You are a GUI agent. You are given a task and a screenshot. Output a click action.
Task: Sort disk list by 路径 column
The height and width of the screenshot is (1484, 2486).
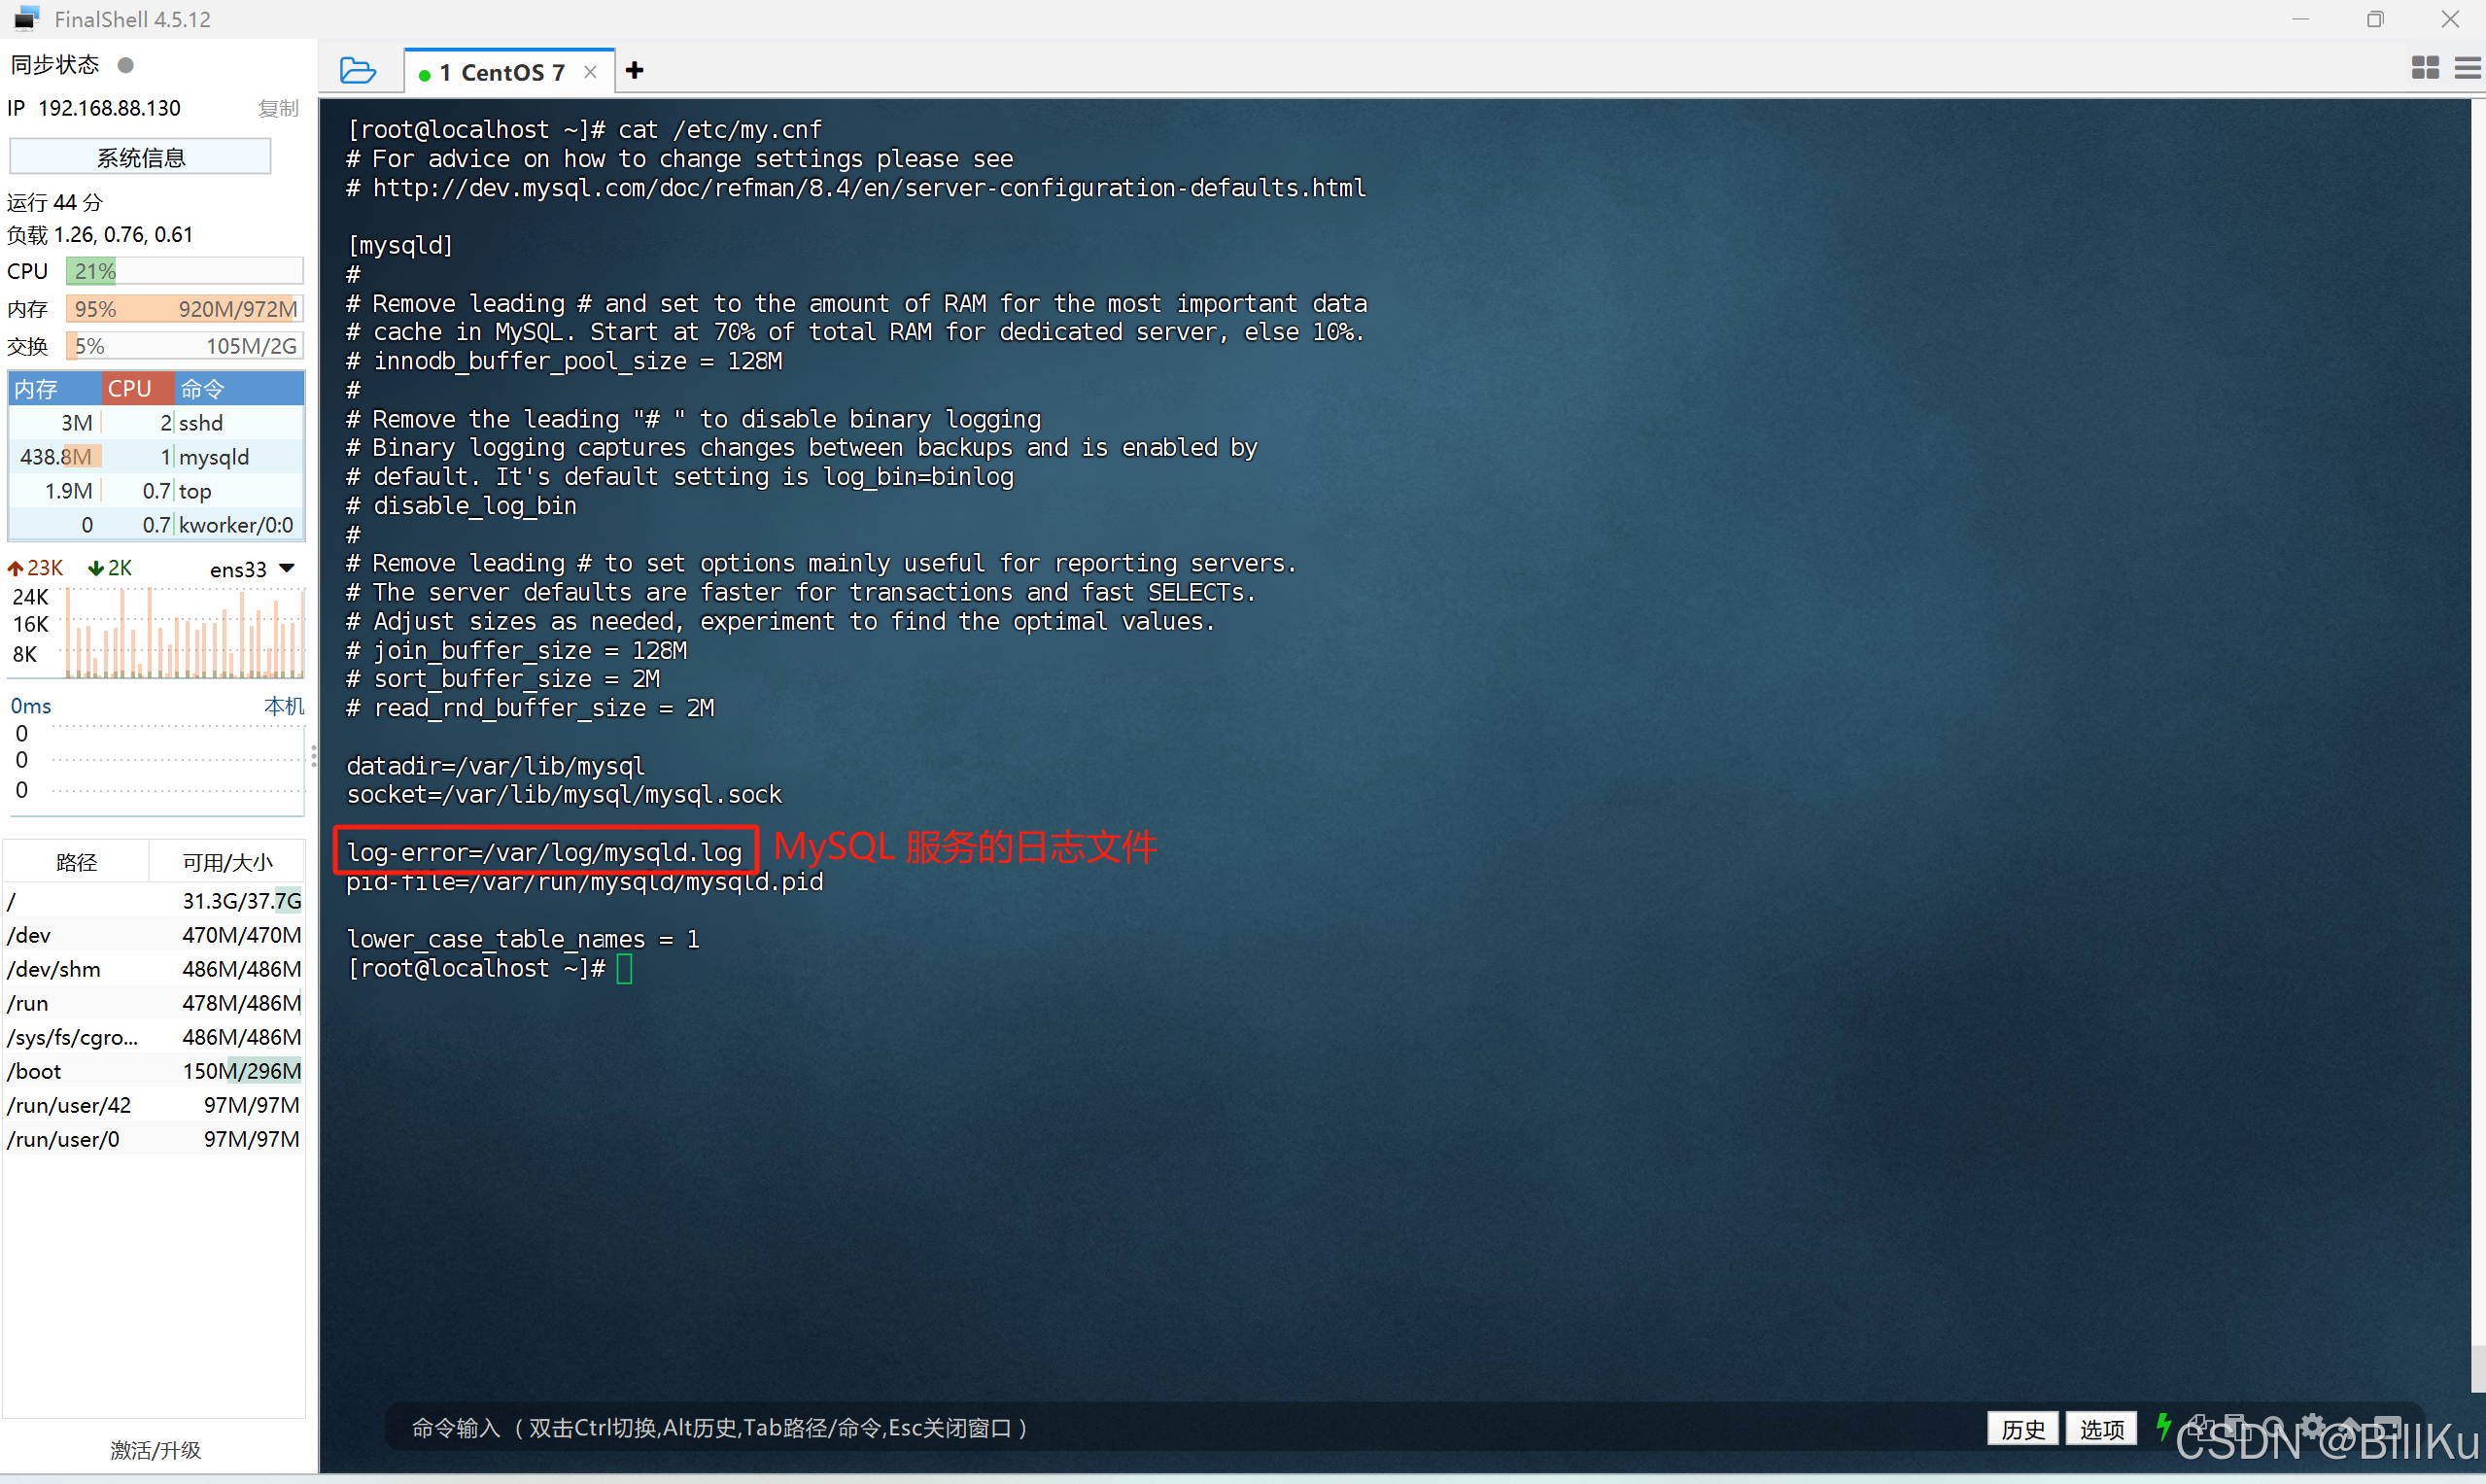[x=76, y=862]
